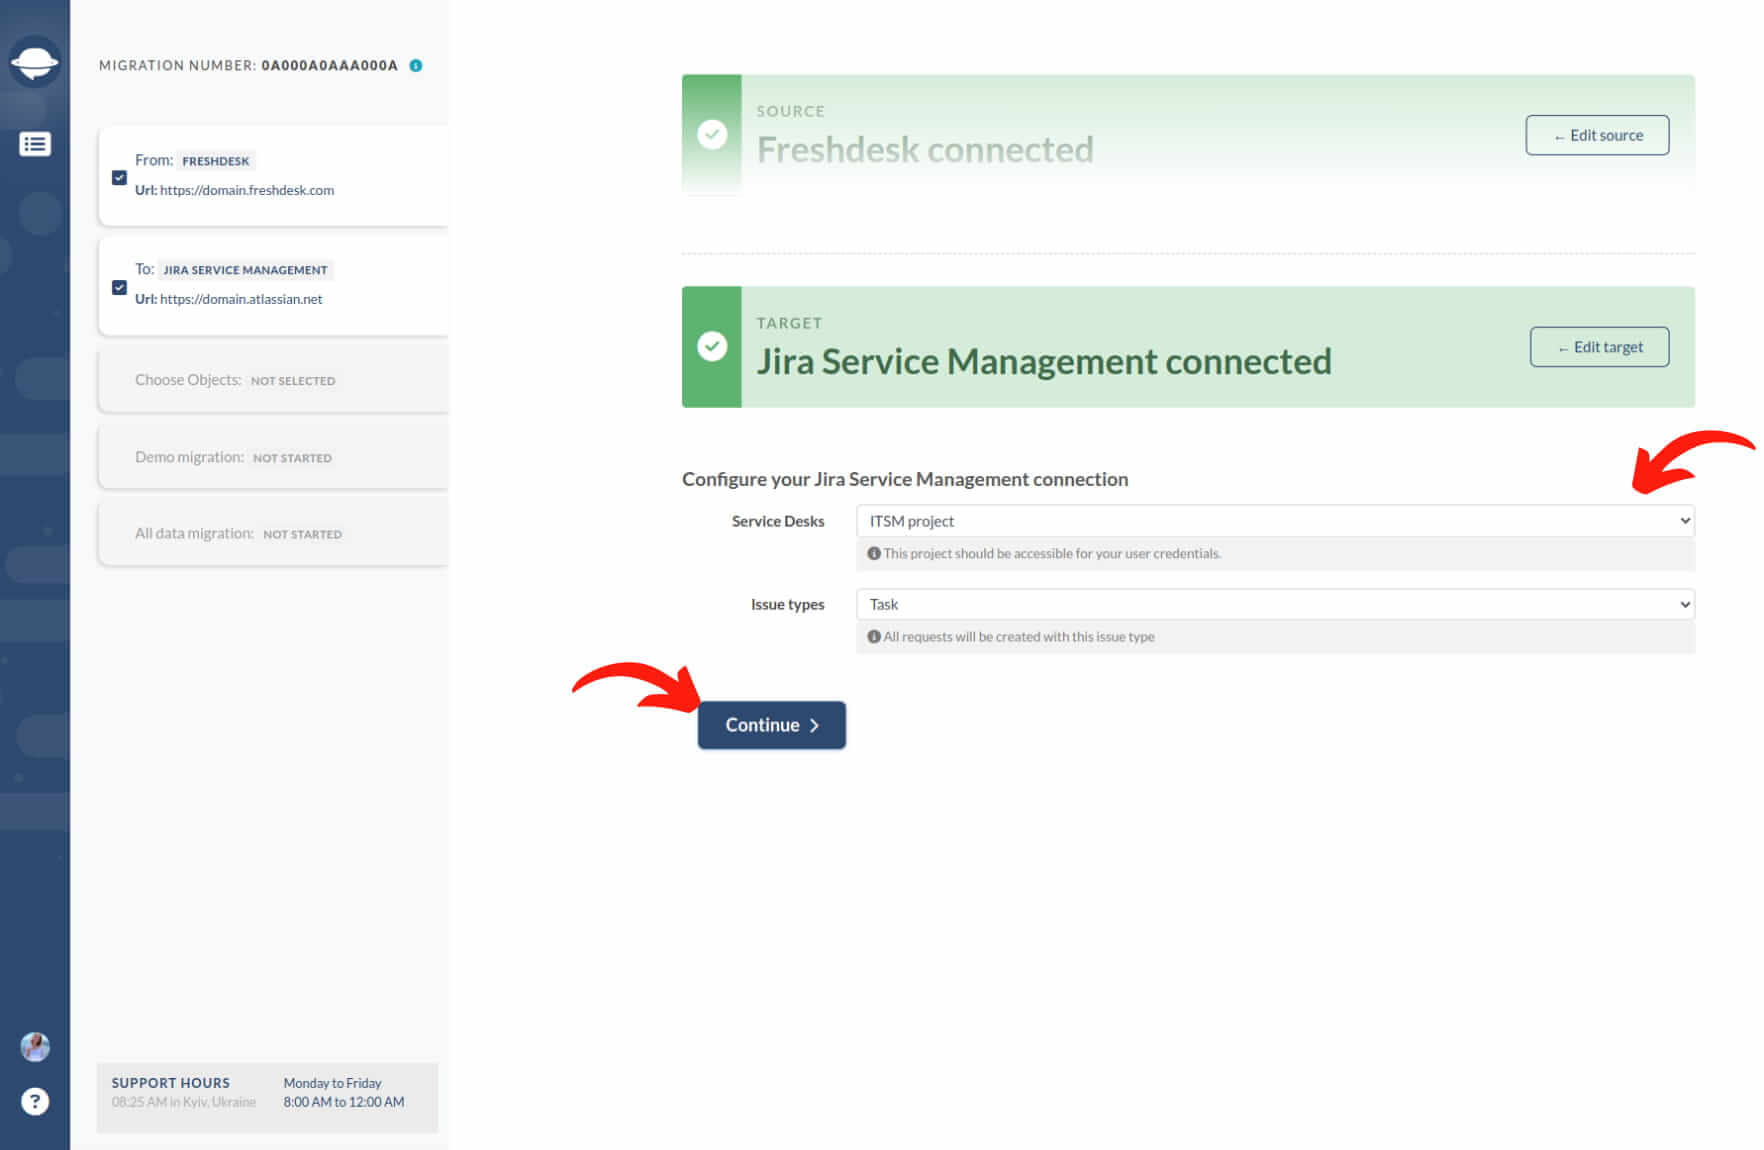Viewport: 1764px width, 1150px height.
Task: Click 'Monday to Friday' support hours text
Action: pos(332,1083)
